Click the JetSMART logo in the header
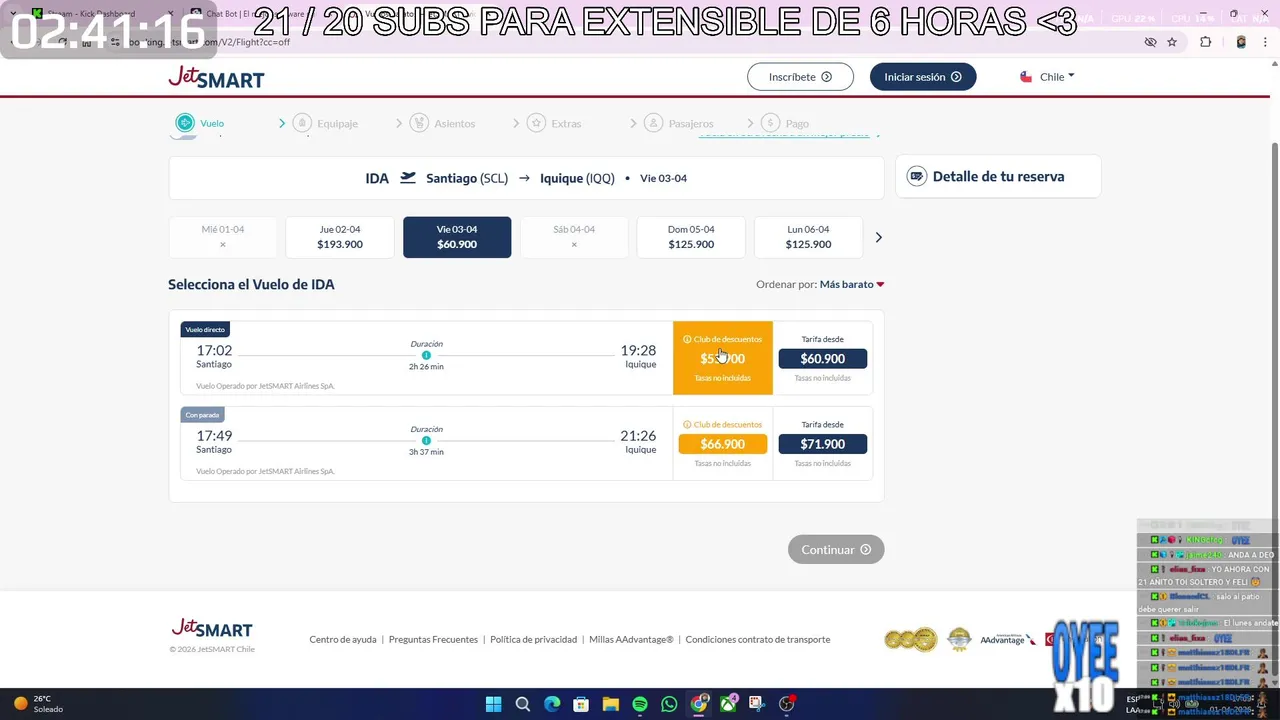 click(x=216, y=77)
